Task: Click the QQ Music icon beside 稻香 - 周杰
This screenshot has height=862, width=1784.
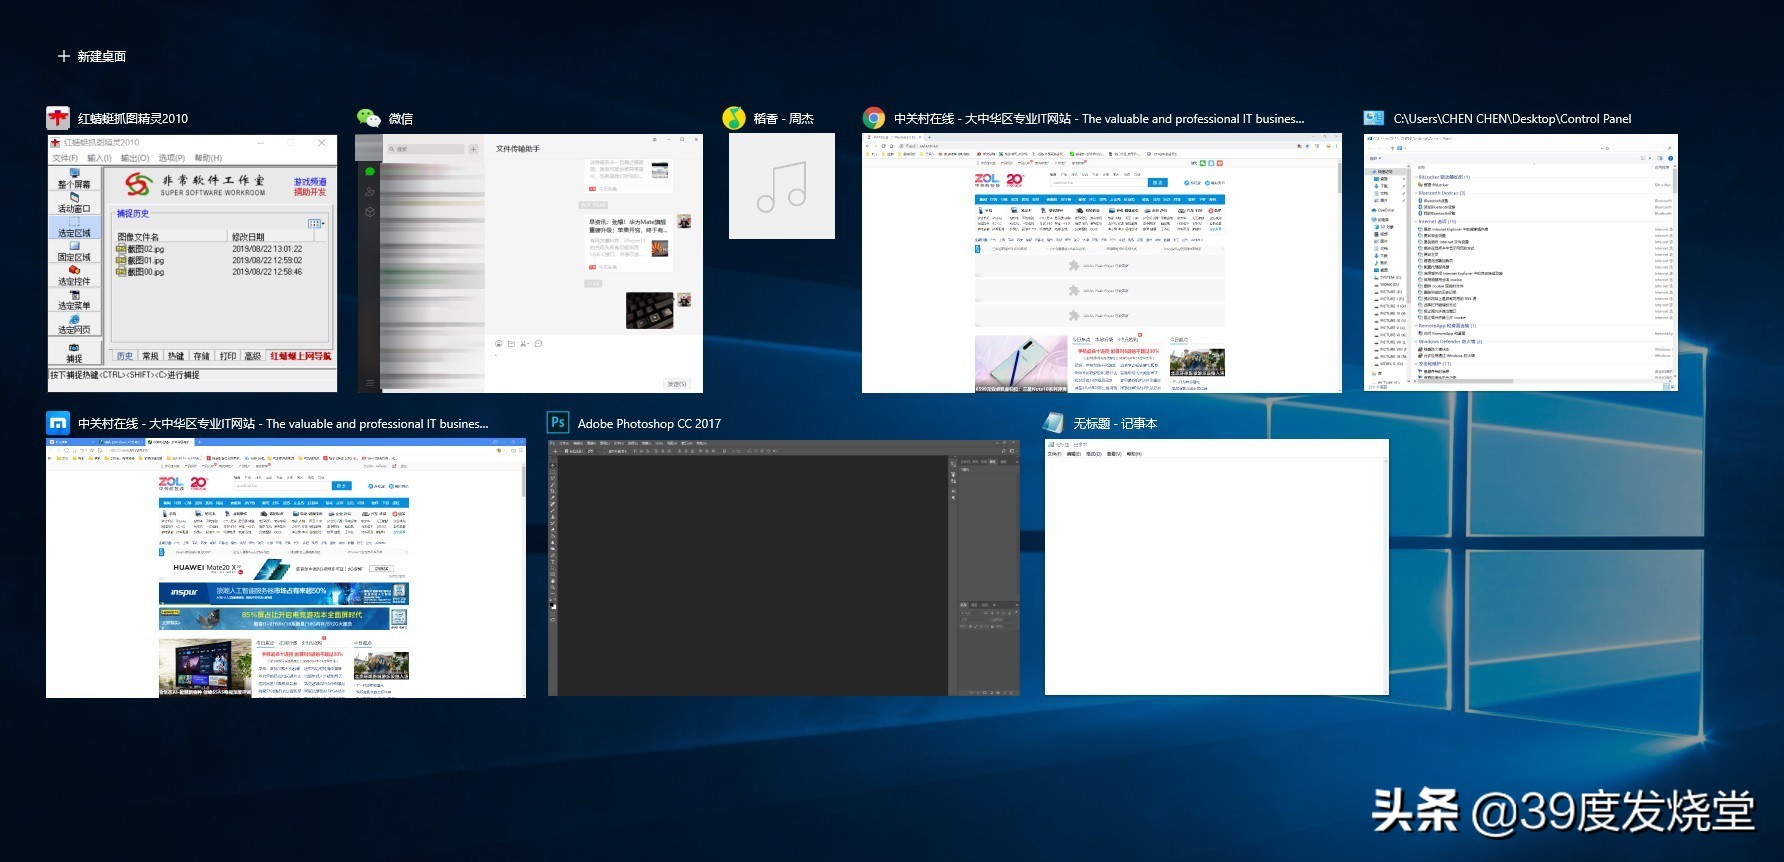Action: click(x=734, y=118)
